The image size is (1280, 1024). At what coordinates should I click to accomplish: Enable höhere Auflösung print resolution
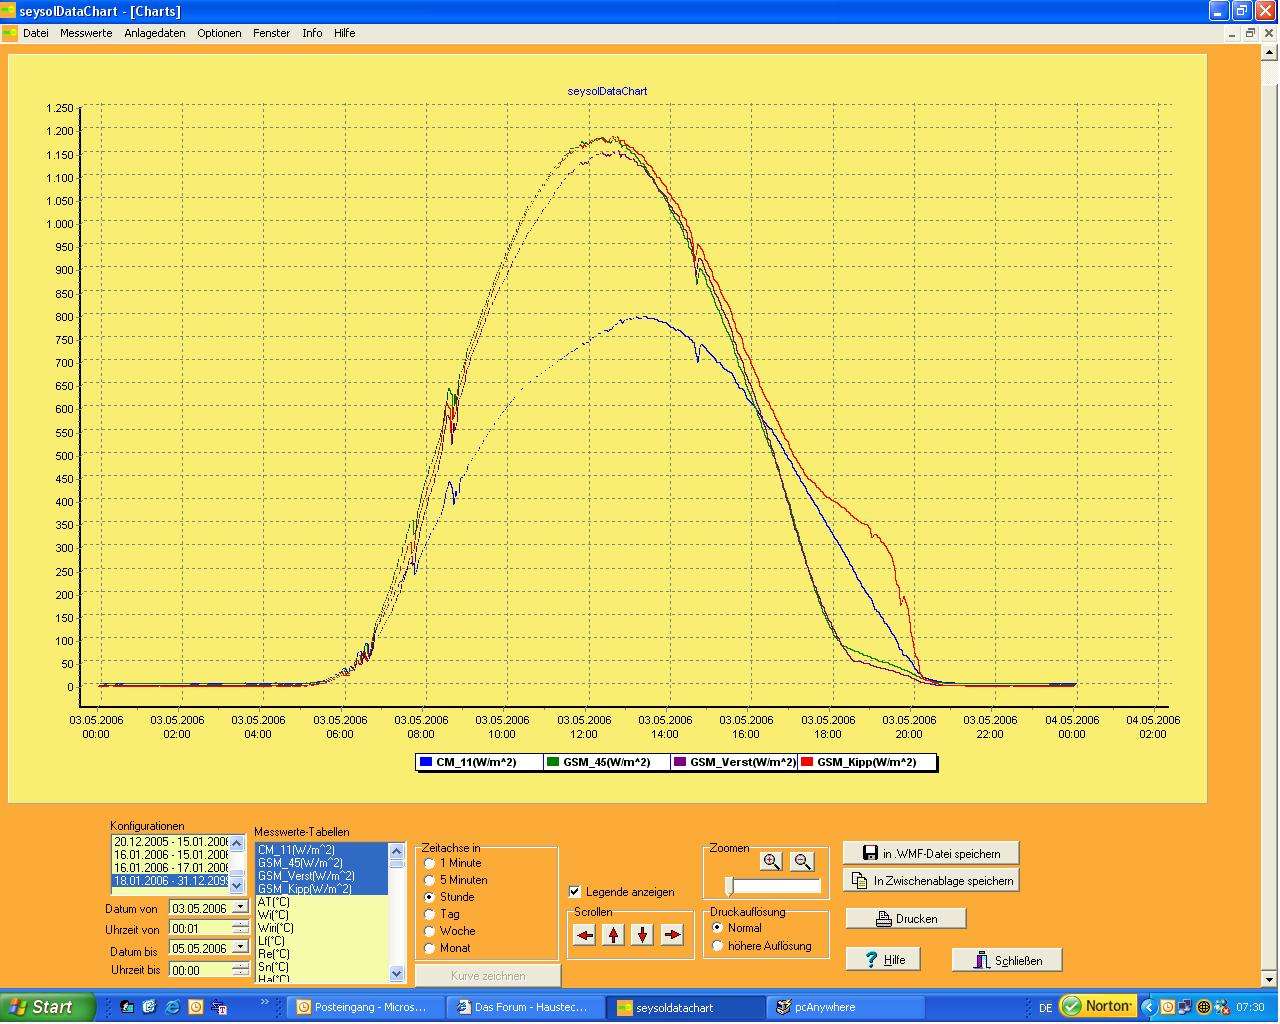[x=717, y=946]
